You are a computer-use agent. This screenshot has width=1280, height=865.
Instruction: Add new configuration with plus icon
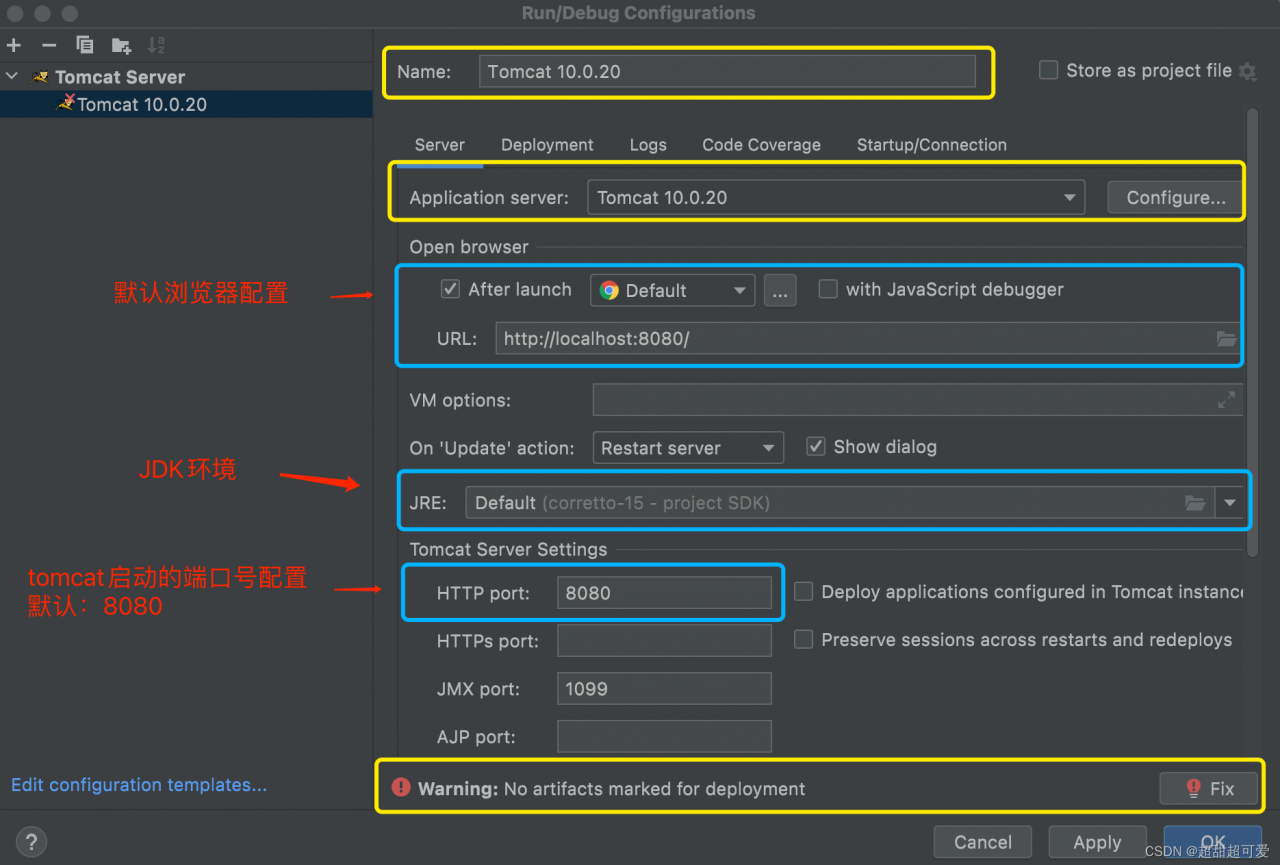click(x=13, y=45)
